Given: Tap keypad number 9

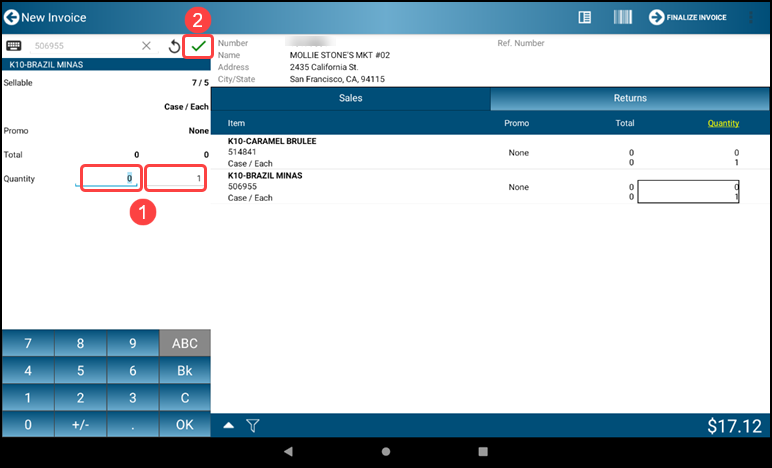Looking at the screenshot, I should [x=132, y=343].
